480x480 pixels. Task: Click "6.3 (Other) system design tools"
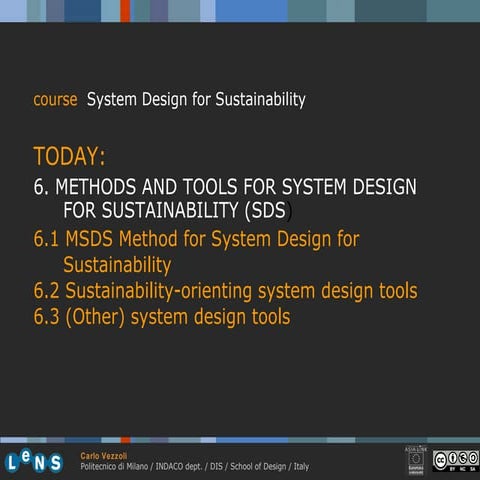[x=162, y=317]
